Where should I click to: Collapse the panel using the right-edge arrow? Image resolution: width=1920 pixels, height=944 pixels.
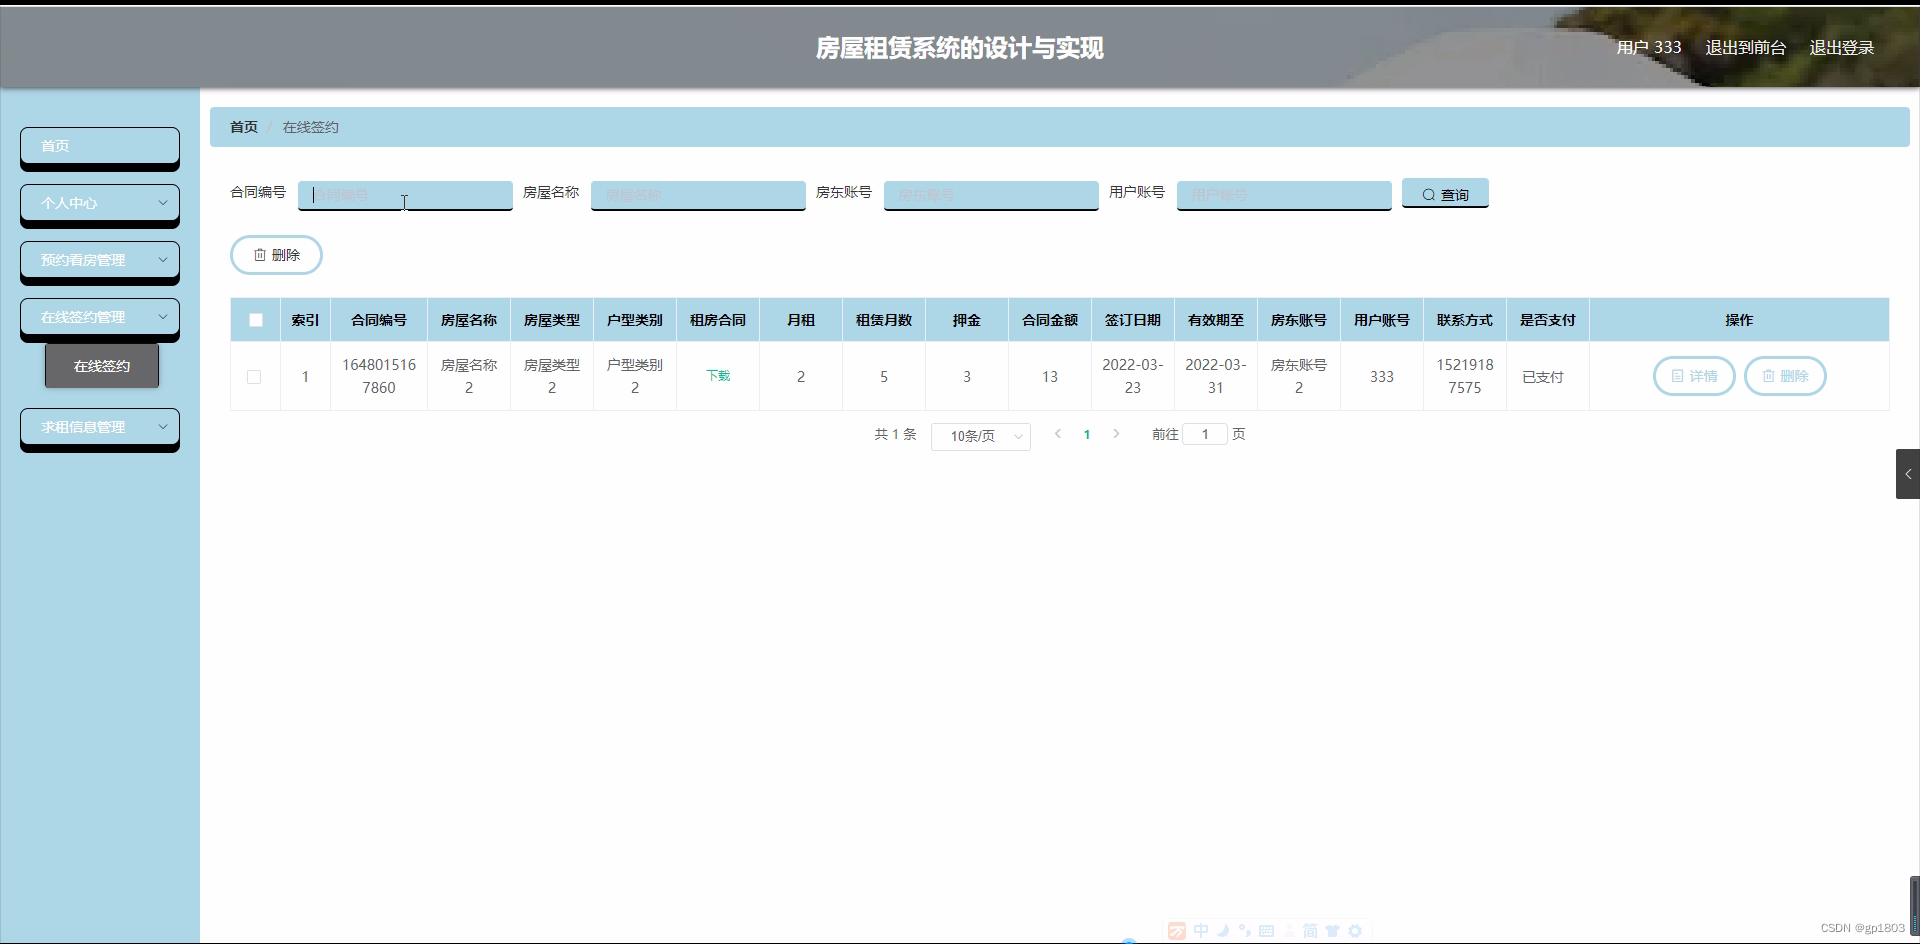1908,474
